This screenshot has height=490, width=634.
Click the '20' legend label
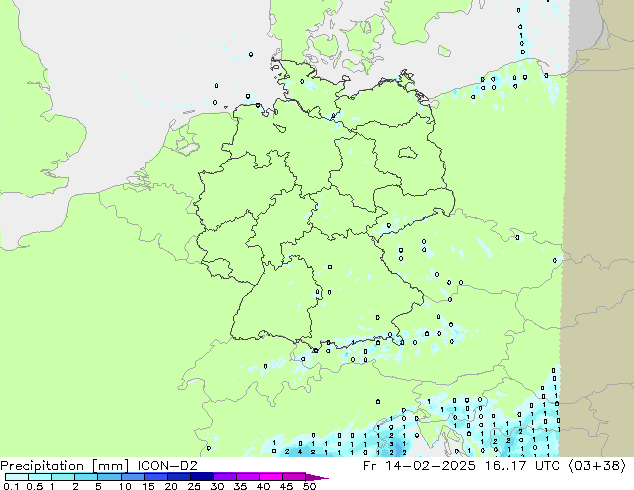tap(171, 486)
